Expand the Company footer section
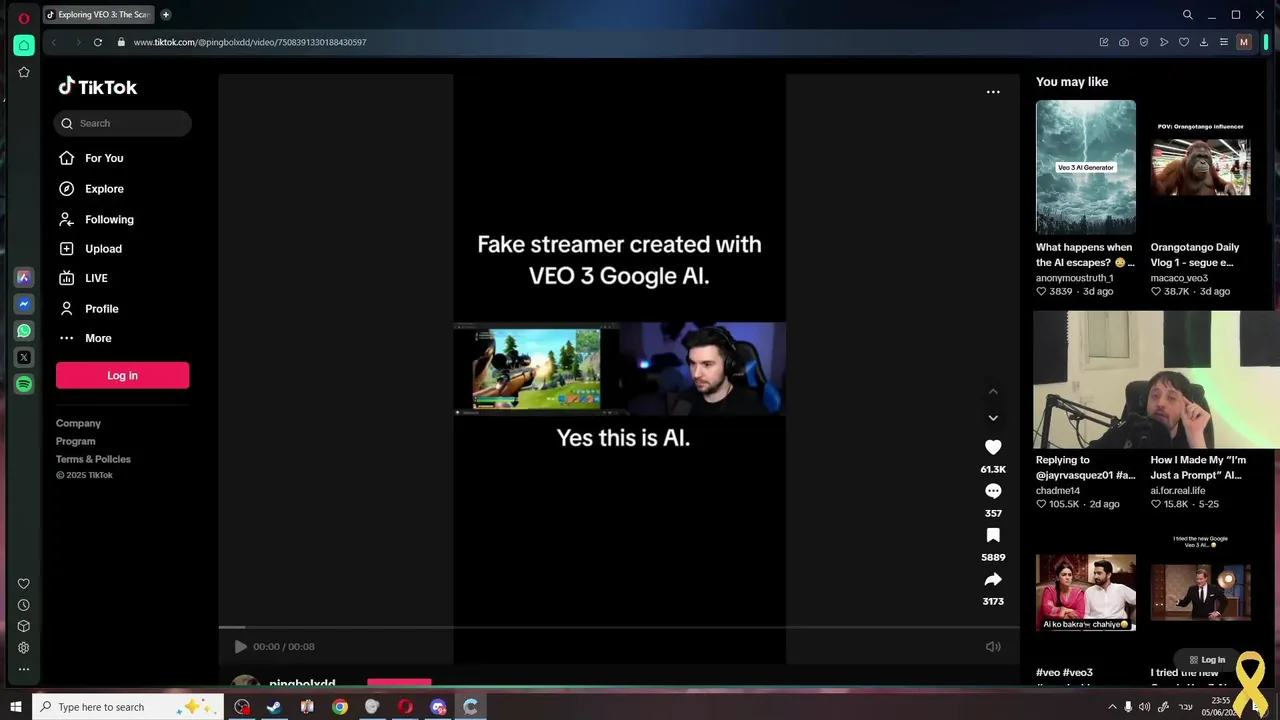Image resolution: width=1280 pixels, height=720 pixels. 78,423
